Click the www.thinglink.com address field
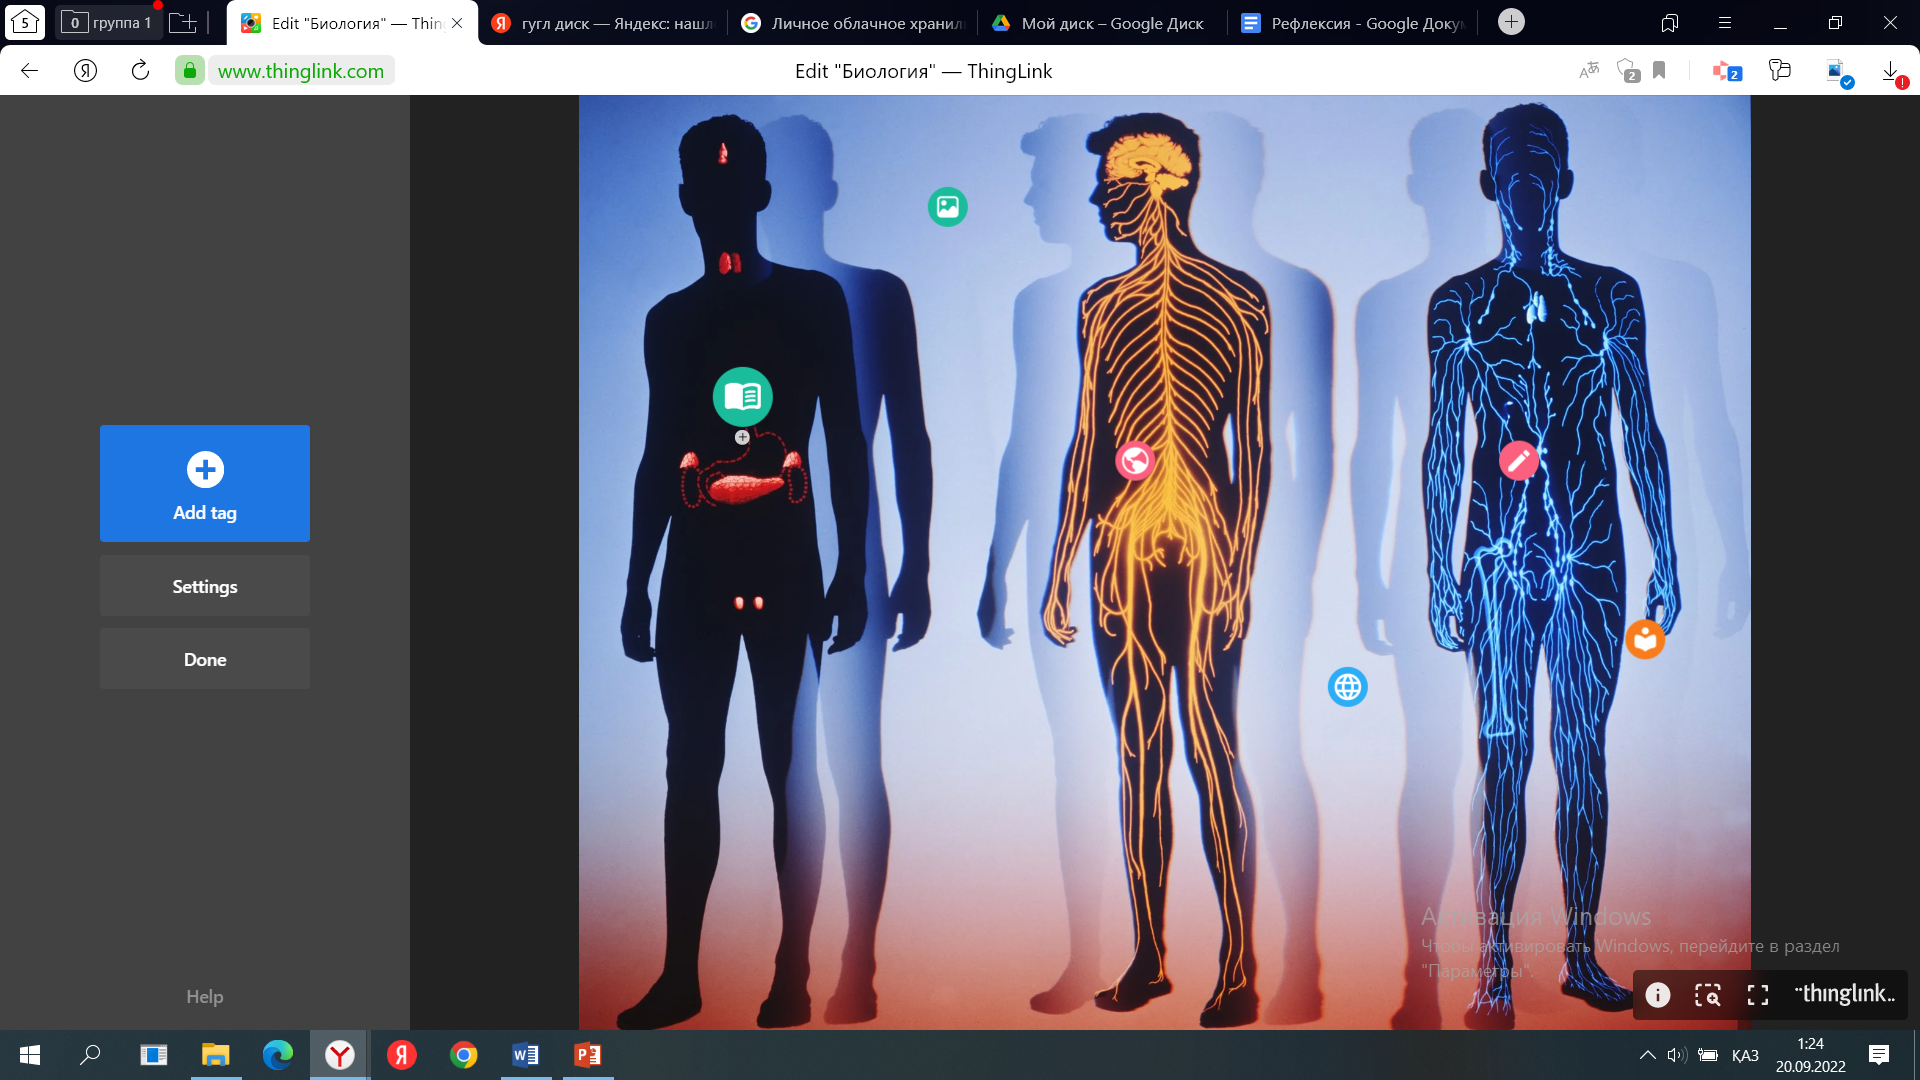 pyautogui.click(x=300, y=71)
